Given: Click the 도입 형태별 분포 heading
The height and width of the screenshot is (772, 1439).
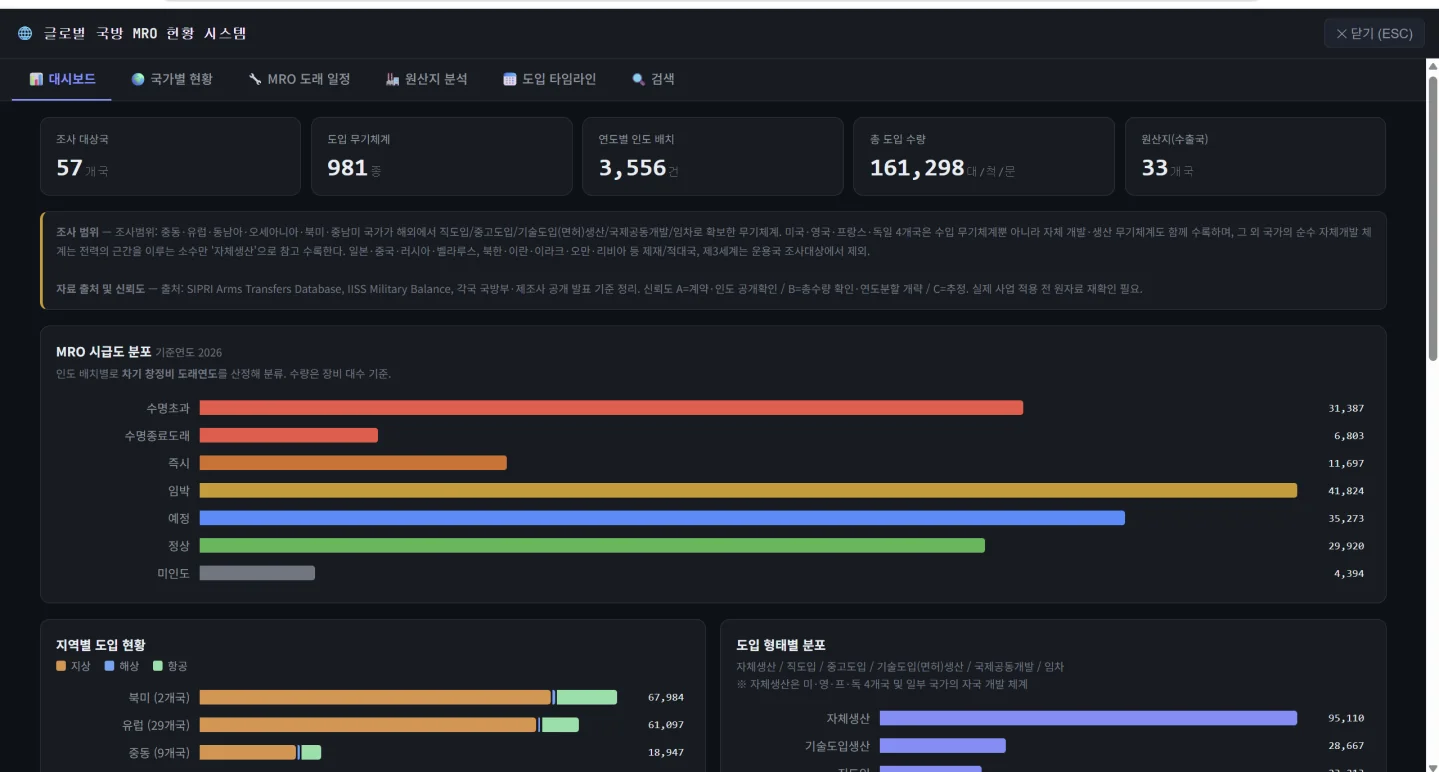Looking at the screenshot, I should pyautogui.click(x=781, y=645).
